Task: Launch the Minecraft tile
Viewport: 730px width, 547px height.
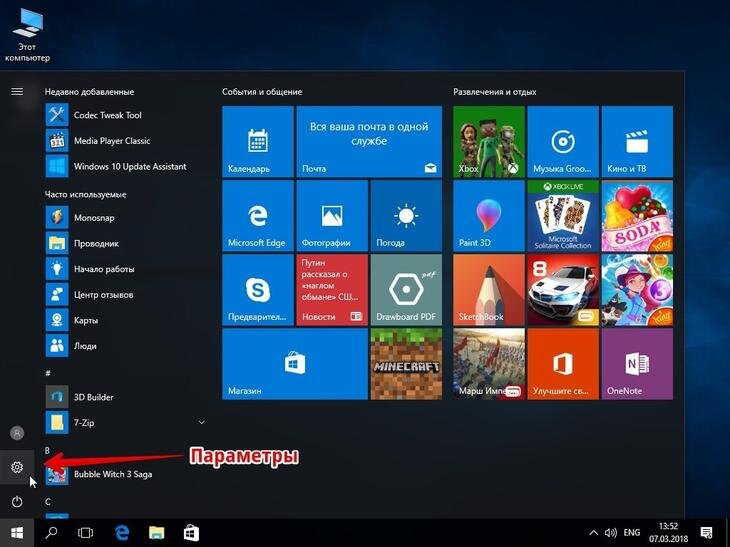Action: coord(406,364)
